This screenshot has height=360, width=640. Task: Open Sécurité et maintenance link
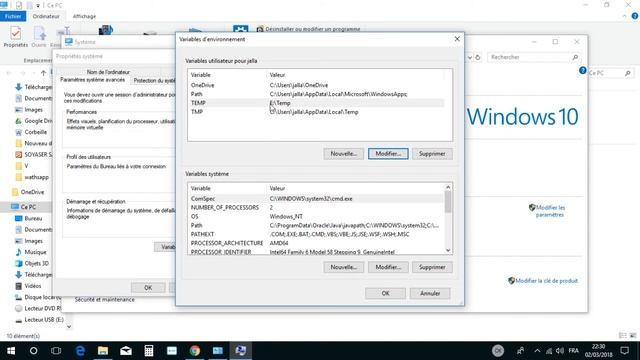click(x=104, y=300)
